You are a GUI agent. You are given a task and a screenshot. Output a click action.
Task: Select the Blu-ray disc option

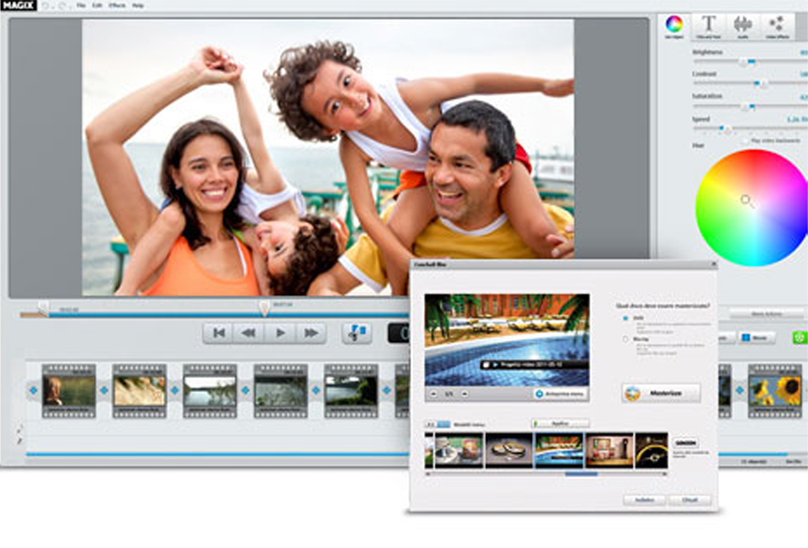coord(626,340)
